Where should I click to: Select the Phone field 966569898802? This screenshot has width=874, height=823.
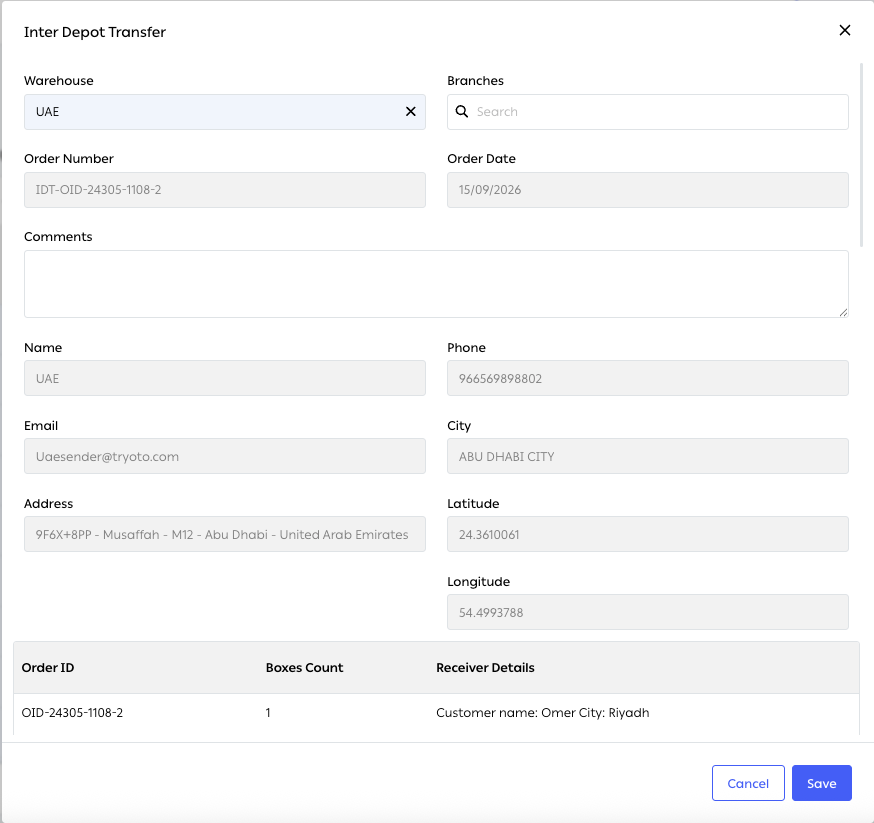coord(648,378)
